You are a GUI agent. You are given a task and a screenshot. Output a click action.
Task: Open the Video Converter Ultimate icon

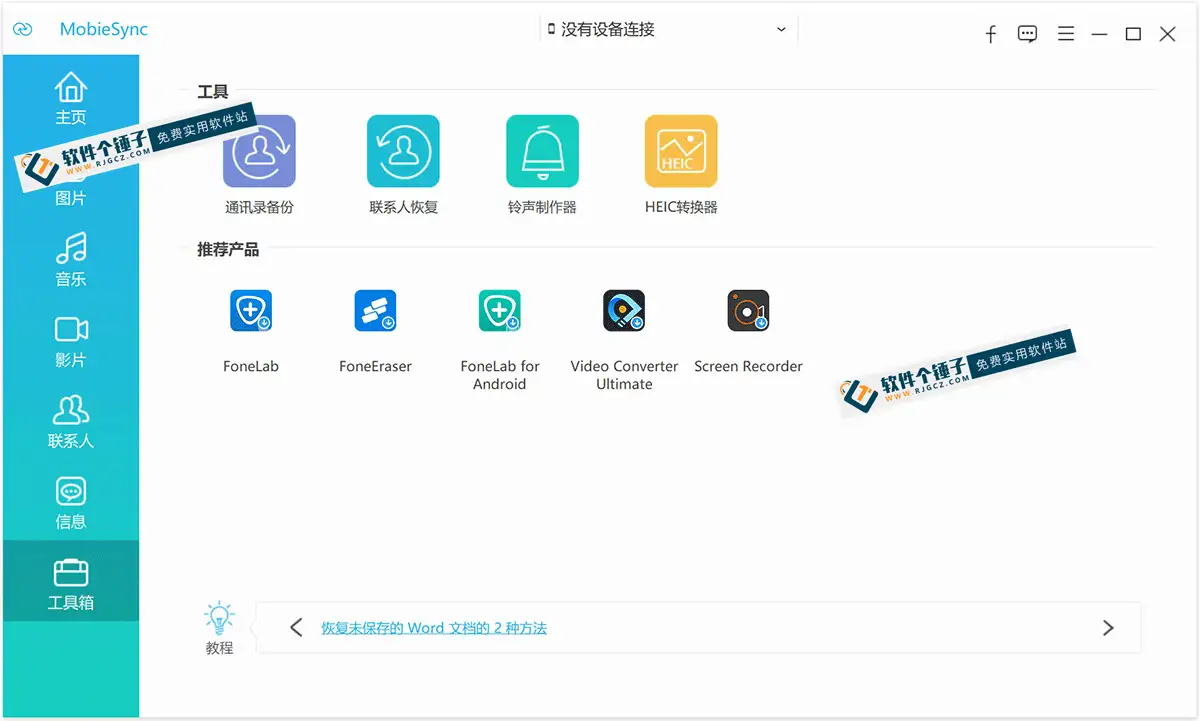pyautogui.click(x=624, y=311)
